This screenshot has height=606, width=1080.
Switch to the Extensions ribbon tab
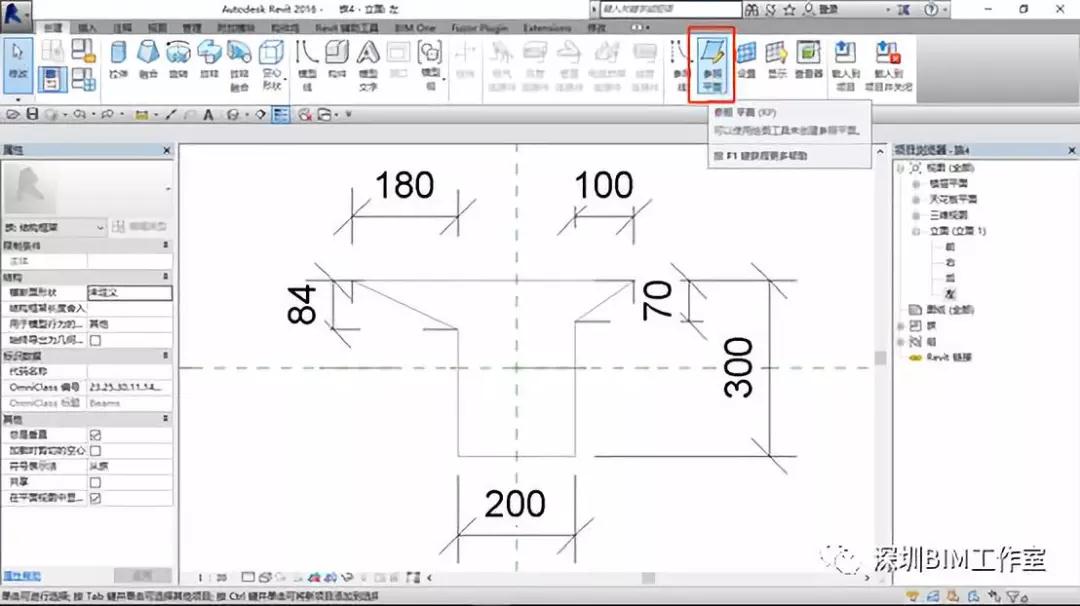(x=547, y=28)
